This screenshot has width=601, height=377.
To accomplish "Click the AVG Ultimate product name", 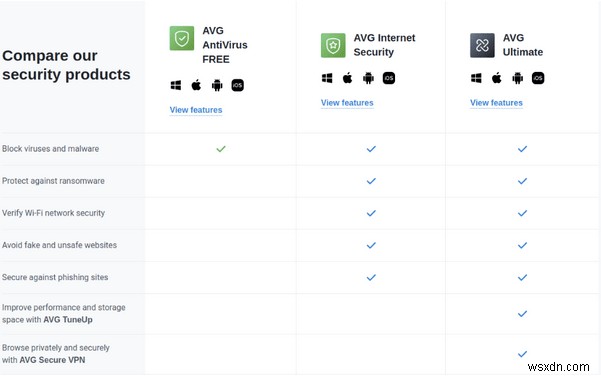I will 523,45.
